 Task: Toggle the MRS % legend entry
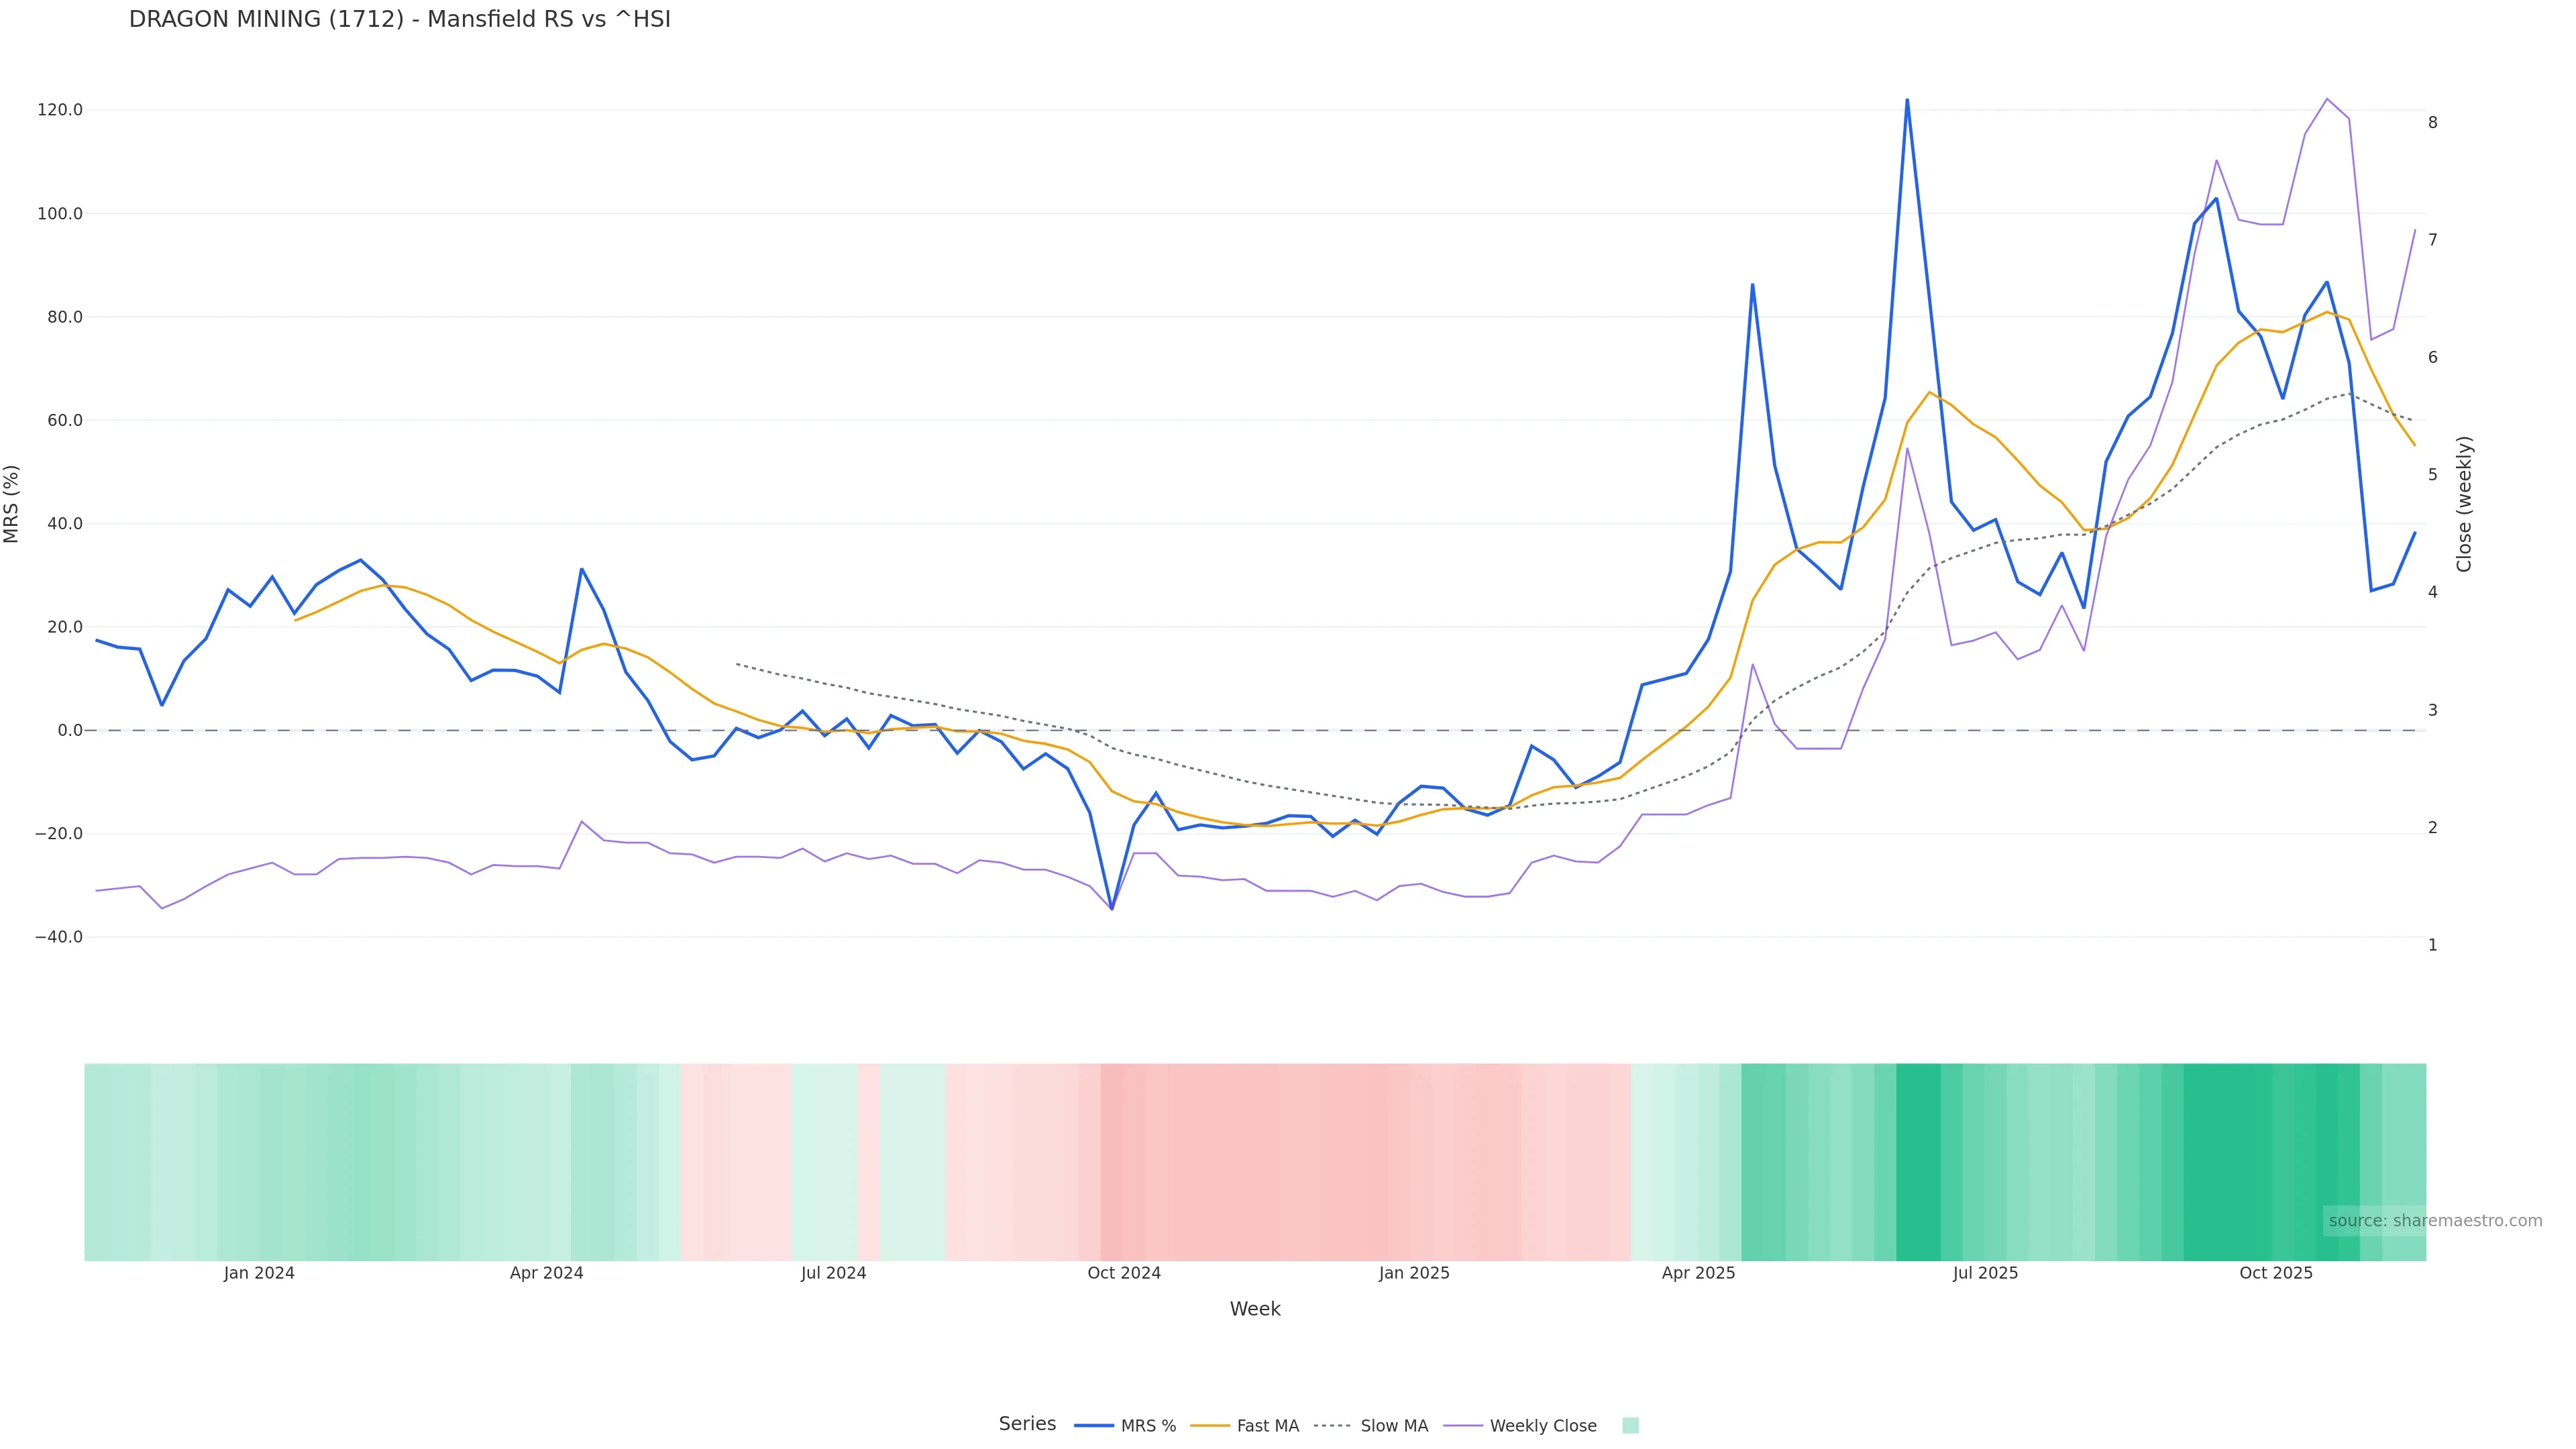tap(1147, 1426)
